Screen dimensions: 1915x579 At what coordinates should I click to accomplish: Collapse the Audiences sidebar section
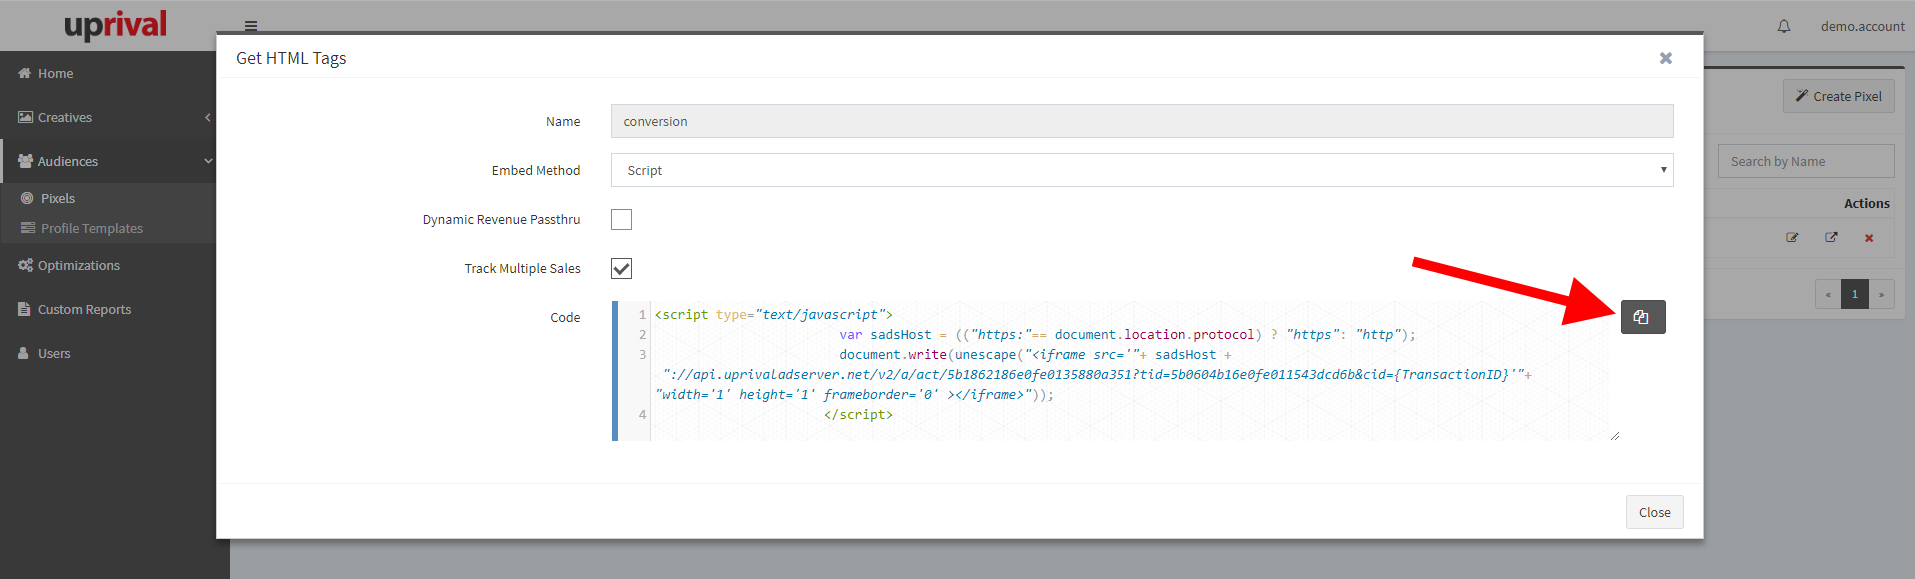click(108, 161)
